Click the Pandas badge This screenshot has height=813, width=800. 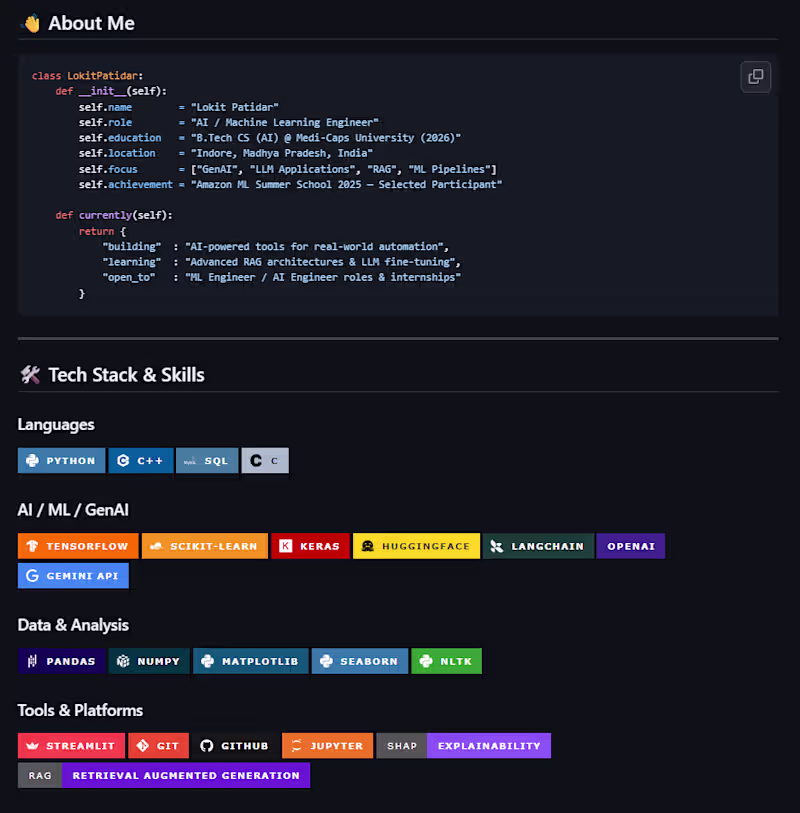coord(61,661)
